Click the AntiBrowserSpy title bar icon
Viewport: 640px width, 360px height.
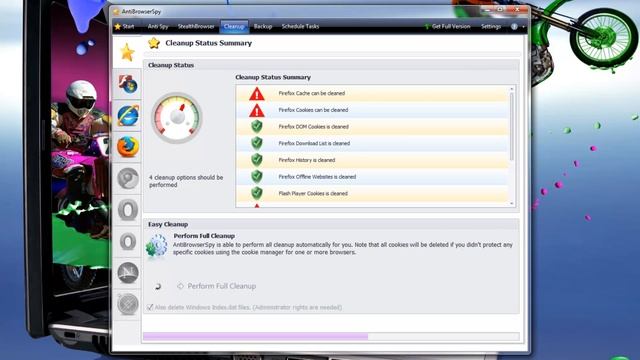[116, 11]
